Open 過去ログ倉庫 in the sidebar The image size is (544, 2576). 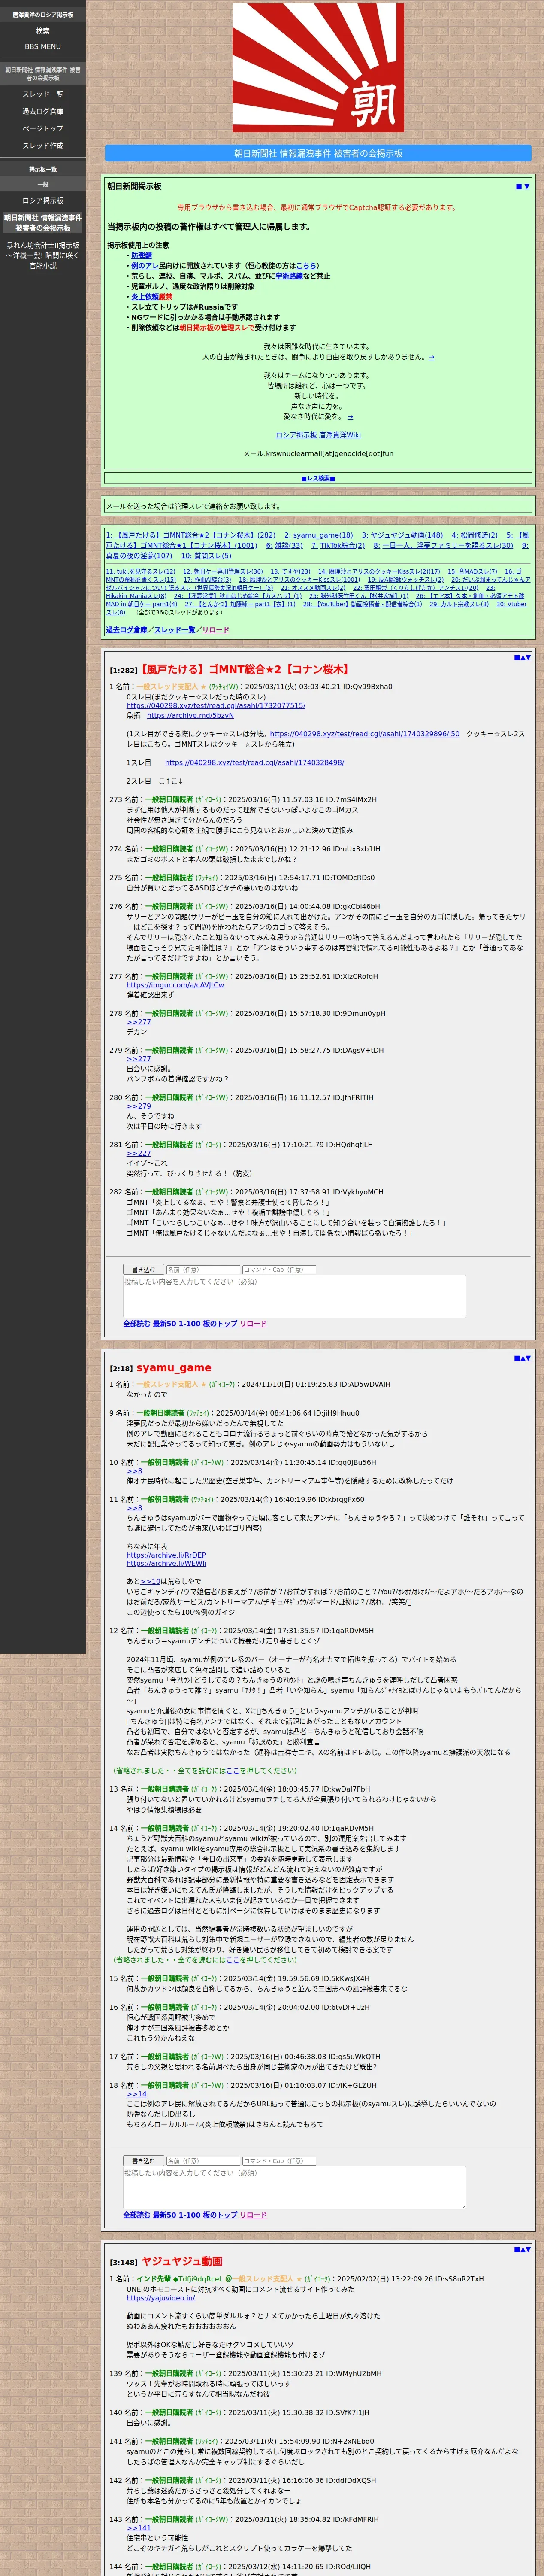click(x=43, y=111)
